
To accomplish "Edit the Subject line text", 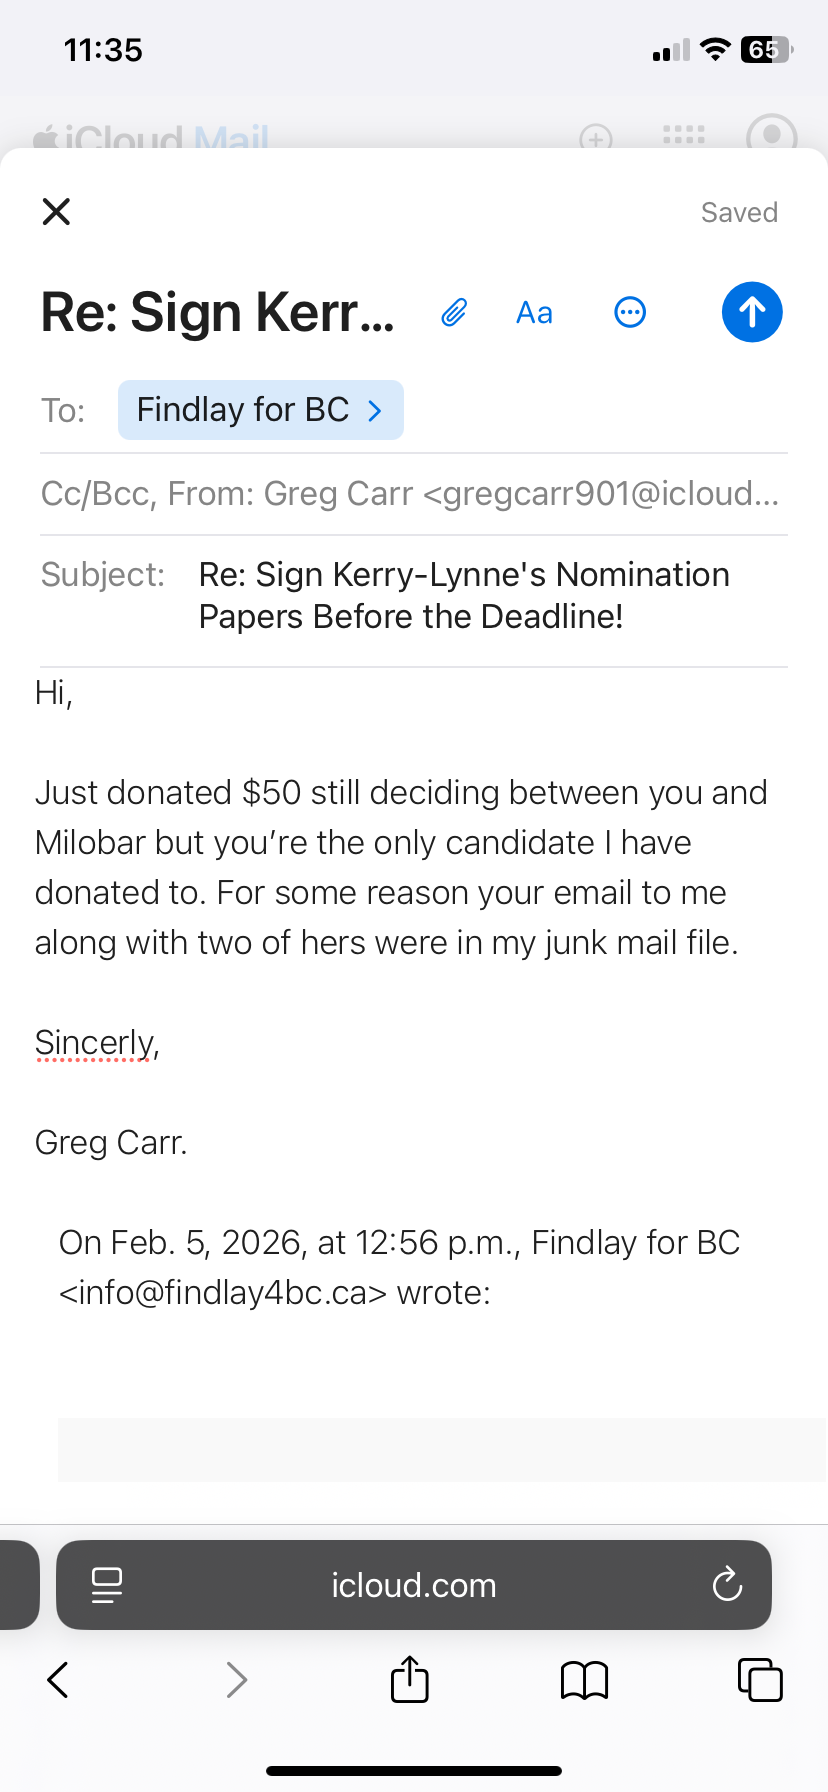I will [x=464, y=596].
